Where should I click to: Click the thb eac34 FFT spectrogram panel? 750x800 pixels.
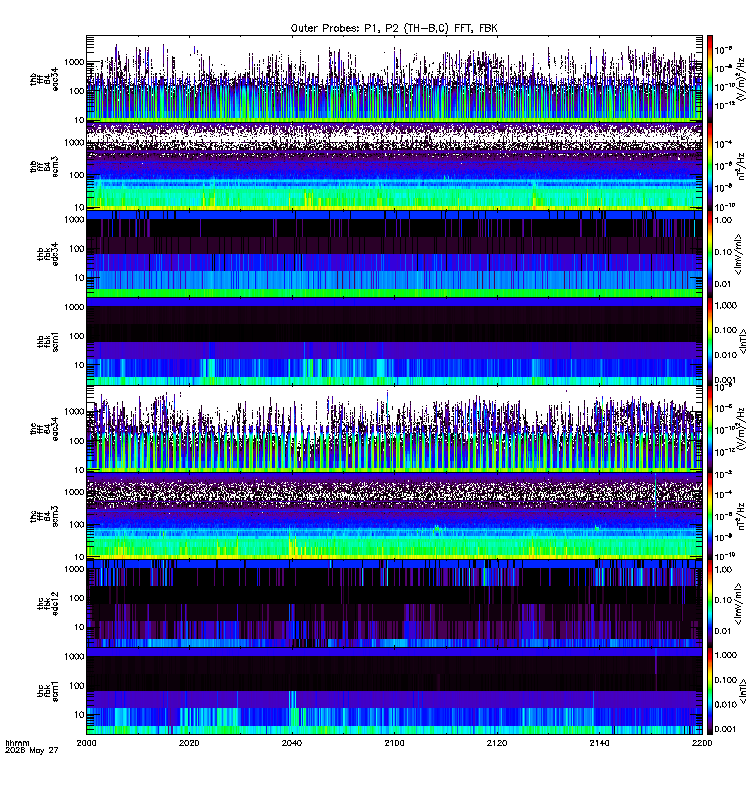coord(394,79)
